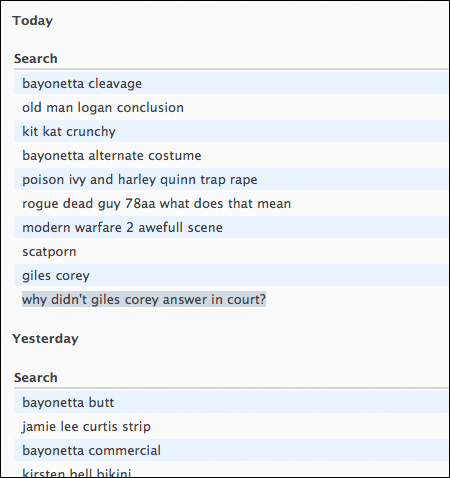
Task: Select highlighted 'why didn't giles corey answer' entry
Action: [144, 299]
